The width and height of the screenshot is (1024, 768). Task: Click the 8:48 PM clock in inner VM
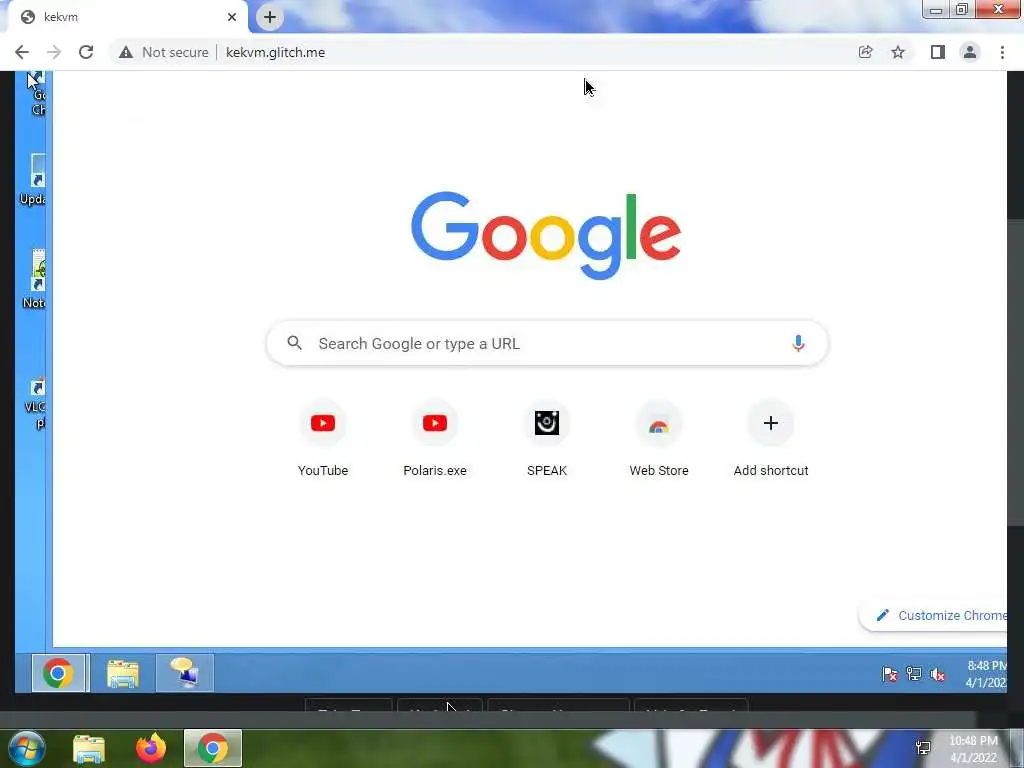pyautogui.click(x=986, y=674)
